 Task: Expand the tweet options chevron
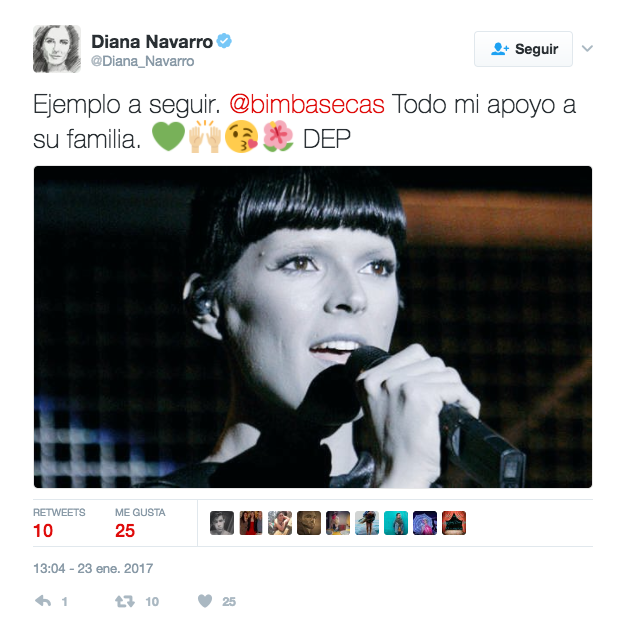coord(587,48)
